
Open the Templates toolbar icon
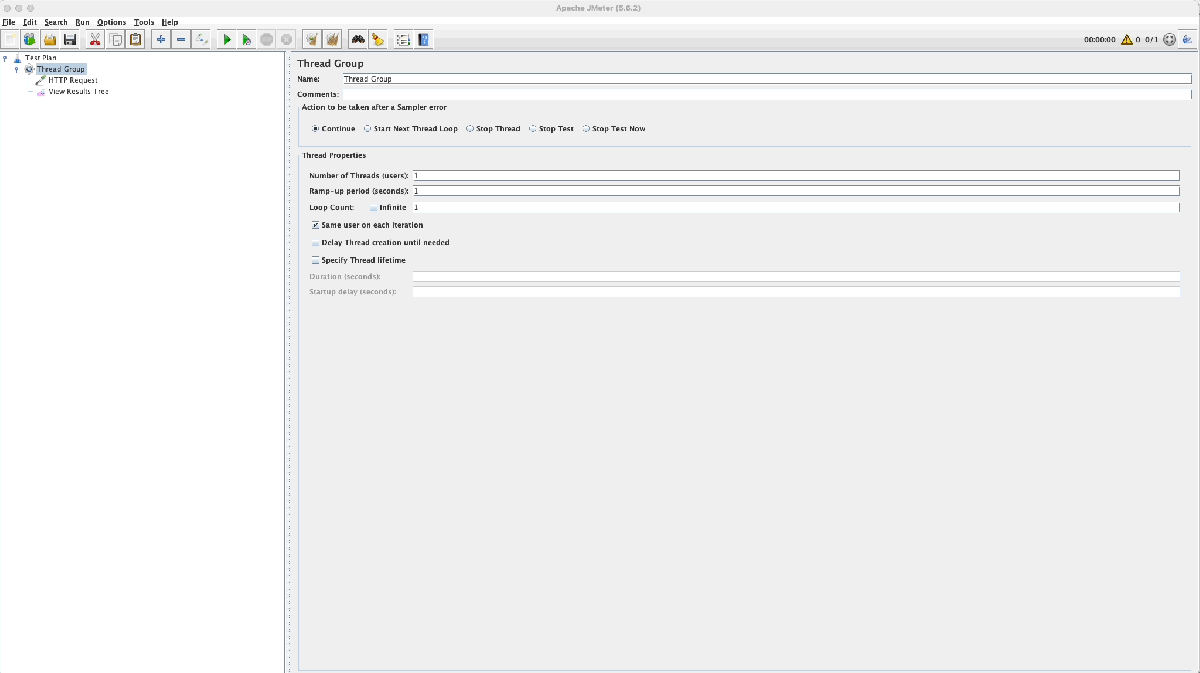click(29, 39)
